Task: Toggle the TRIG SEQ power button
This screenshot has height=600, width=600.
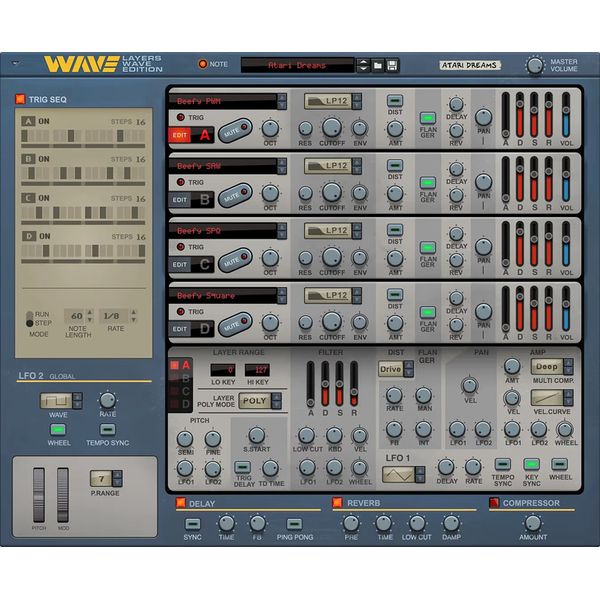Action: click(20, 99)
